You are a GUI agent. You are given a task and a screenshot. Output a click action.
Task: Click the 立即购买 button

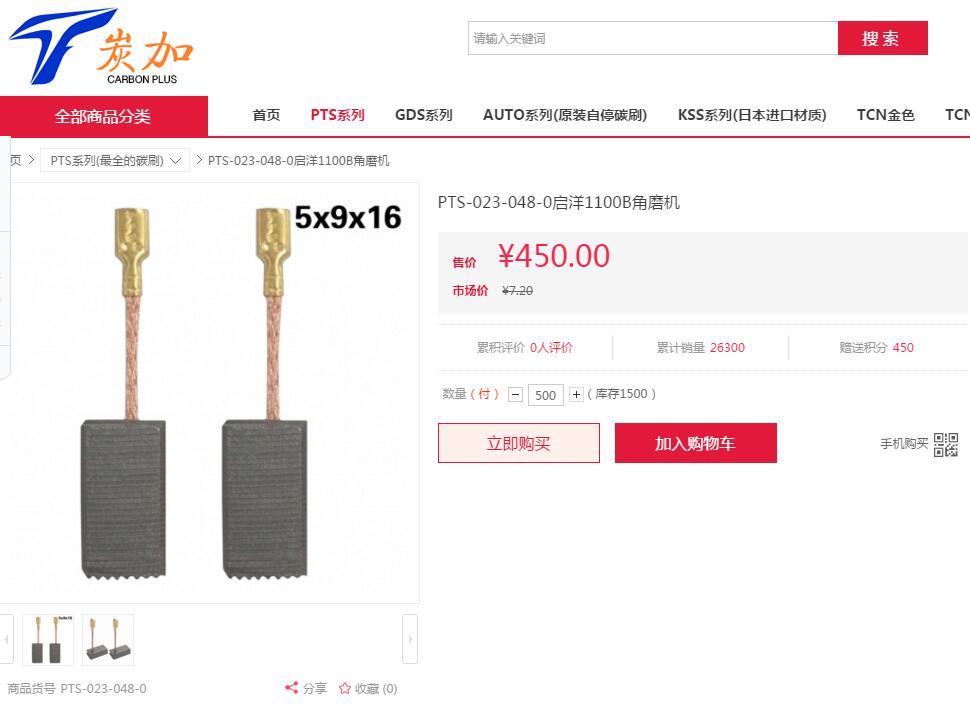click(x=518, y=443)
